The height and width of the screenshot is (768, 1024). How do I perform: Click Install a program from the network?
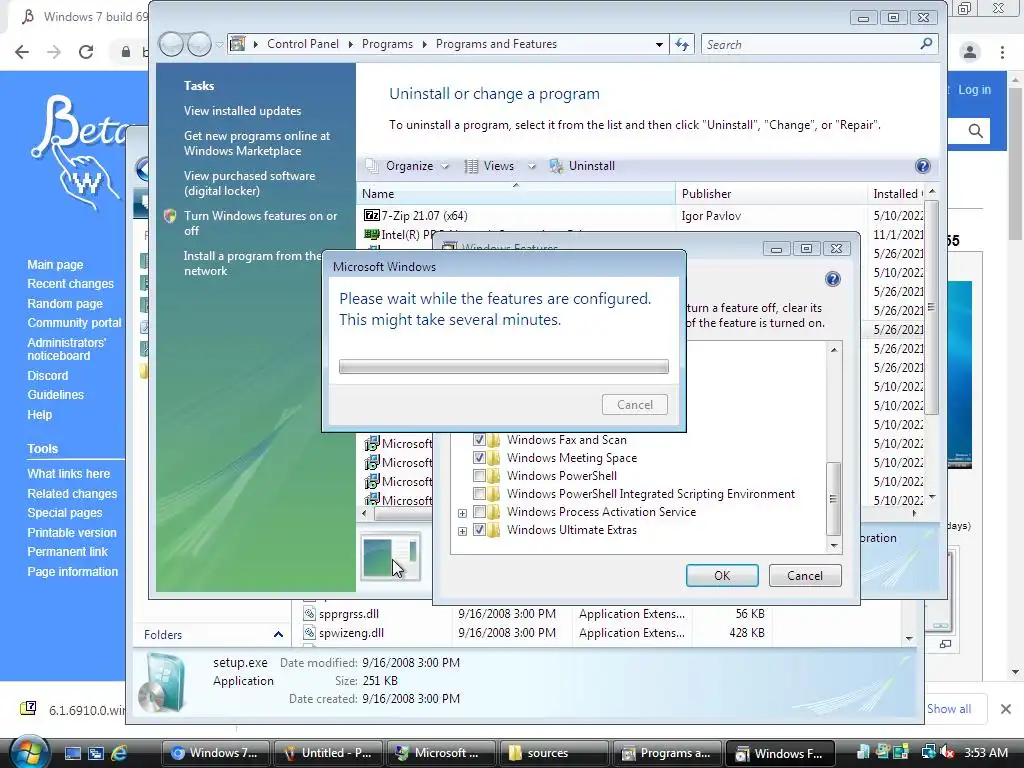tap(252, 263)
